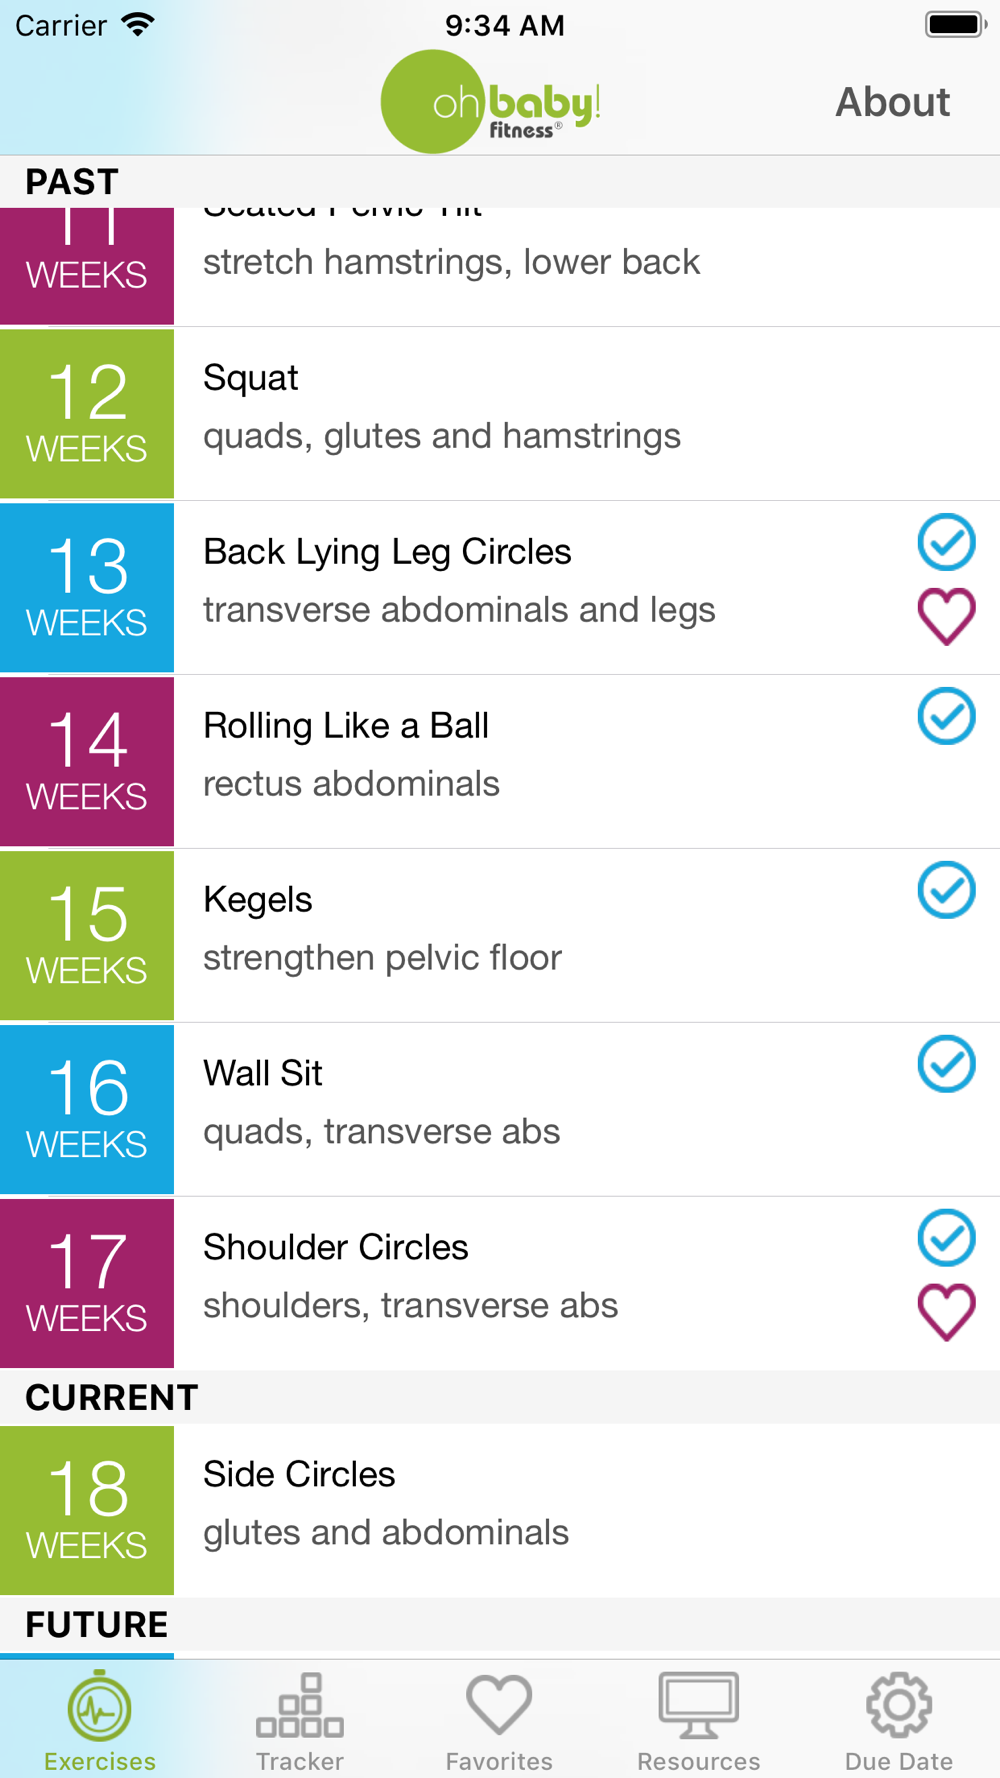Unfavorite Back Lying Leg Circles heart

pos(946,616)
